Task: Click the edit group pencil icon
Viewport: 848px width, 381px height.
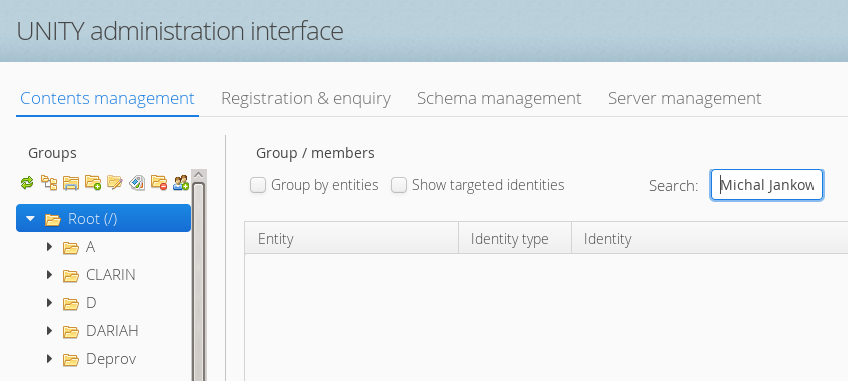Action: pyautogui.click(x=115, y=183)
